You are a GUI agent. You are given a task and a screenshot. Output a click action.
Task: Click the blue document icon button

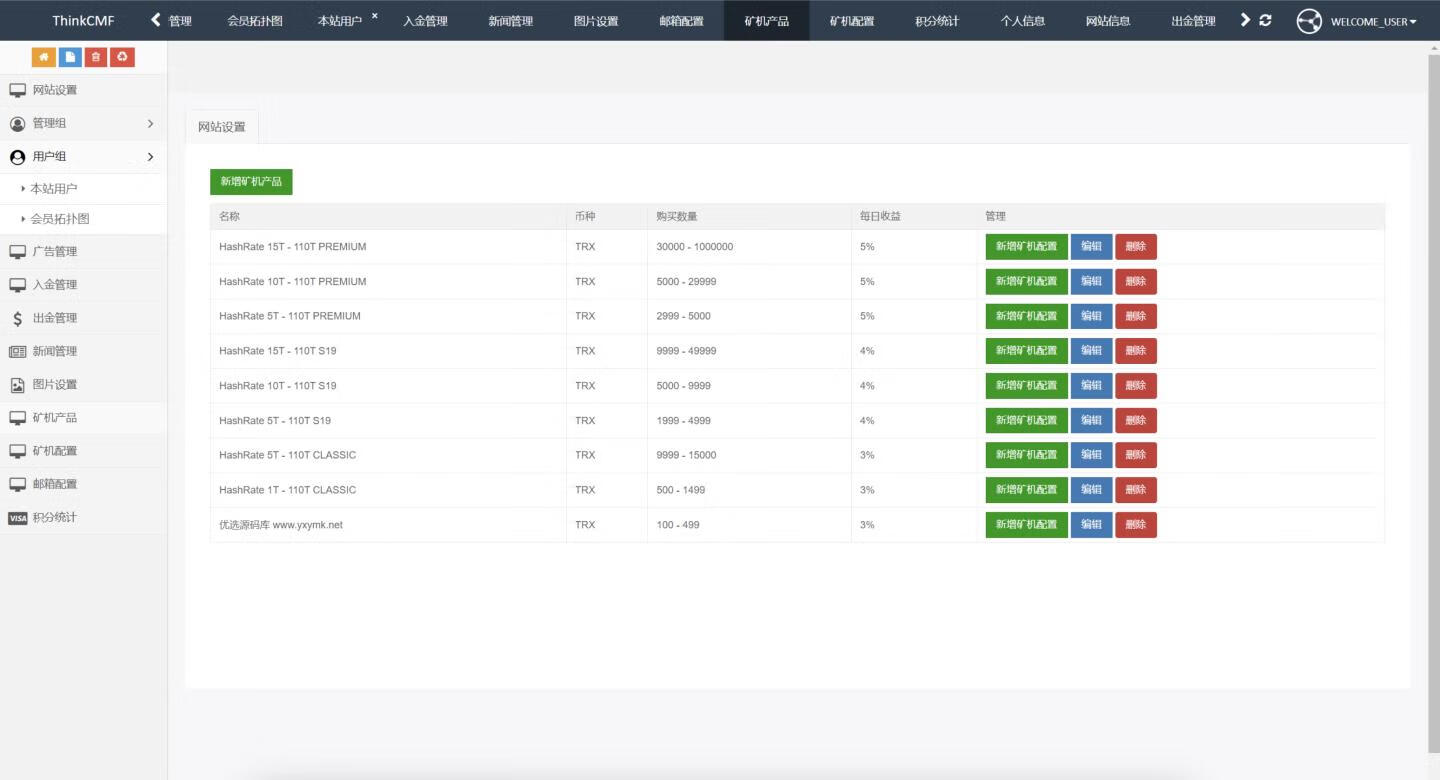pyautogui.click(x=70, y=57)
